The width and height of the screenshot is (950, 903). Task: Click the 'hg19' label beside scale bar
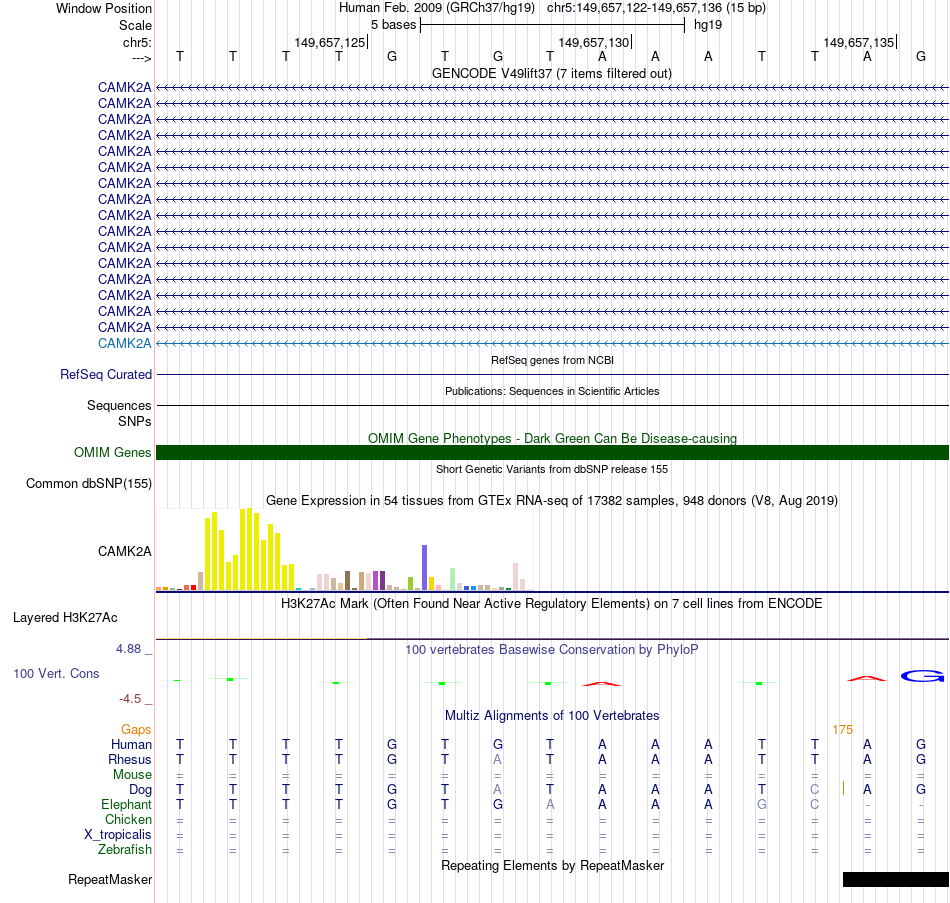click(708, 25)
